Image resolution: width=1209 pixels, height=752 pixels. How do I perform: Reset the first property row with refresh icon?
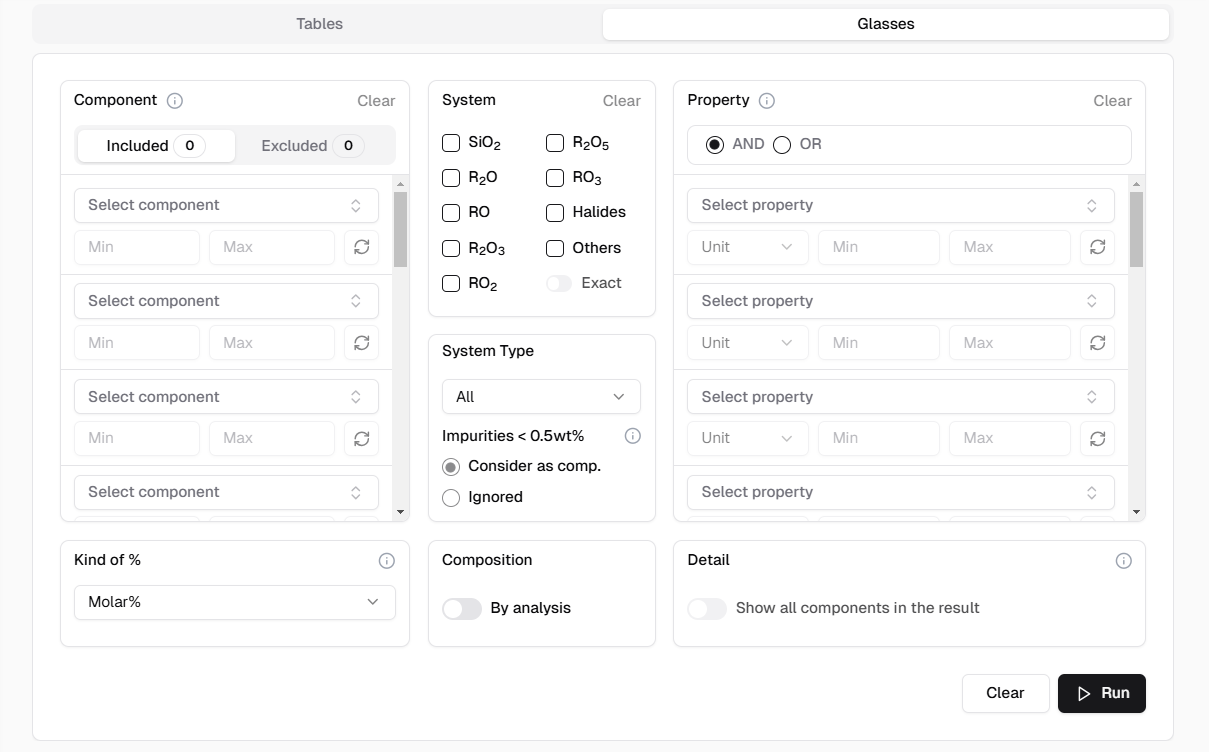tap(1097, 247)
